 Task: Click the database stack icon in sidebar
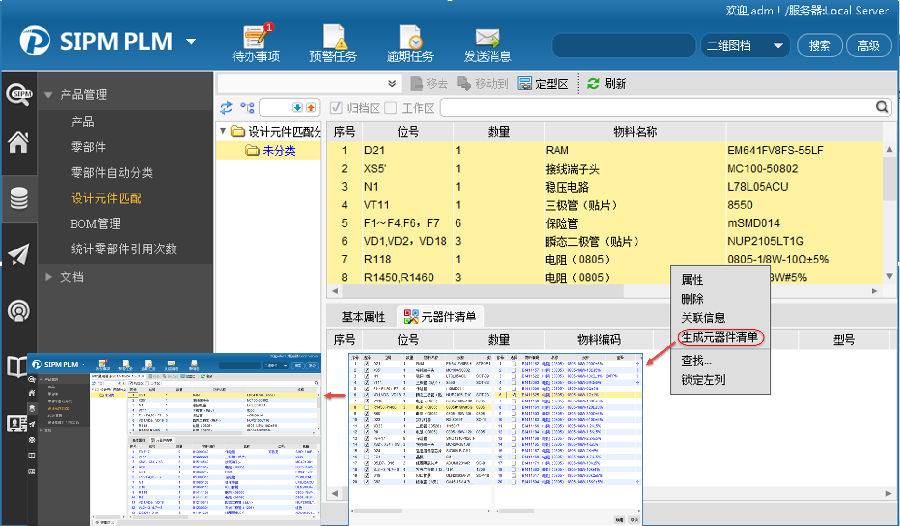point(18,198)
